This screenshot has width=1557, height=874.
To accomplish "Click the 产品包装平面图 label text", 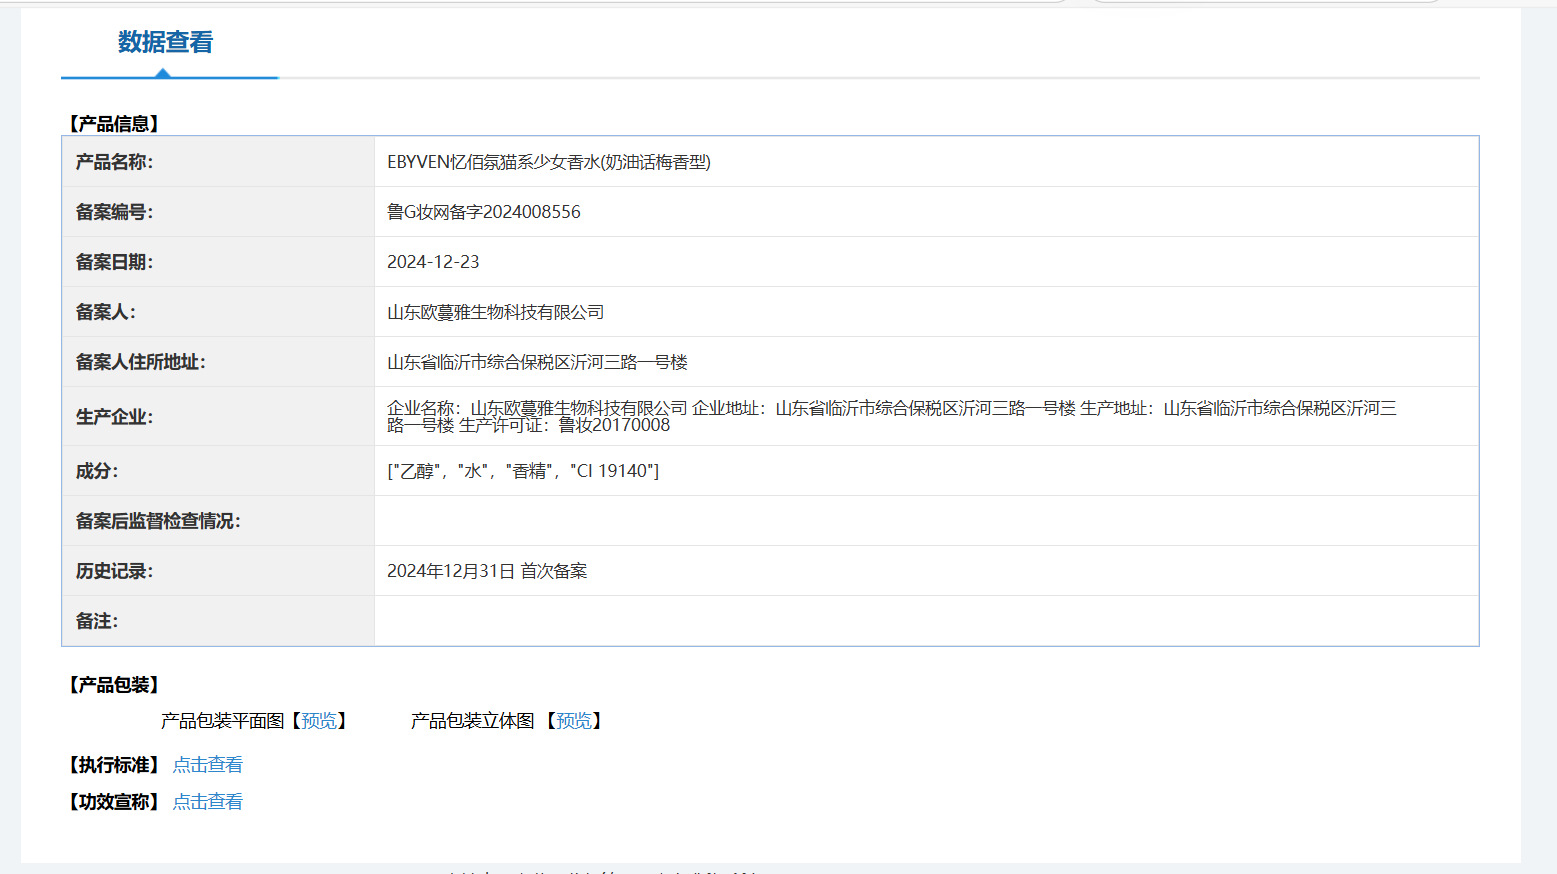I will pos(222,721).
